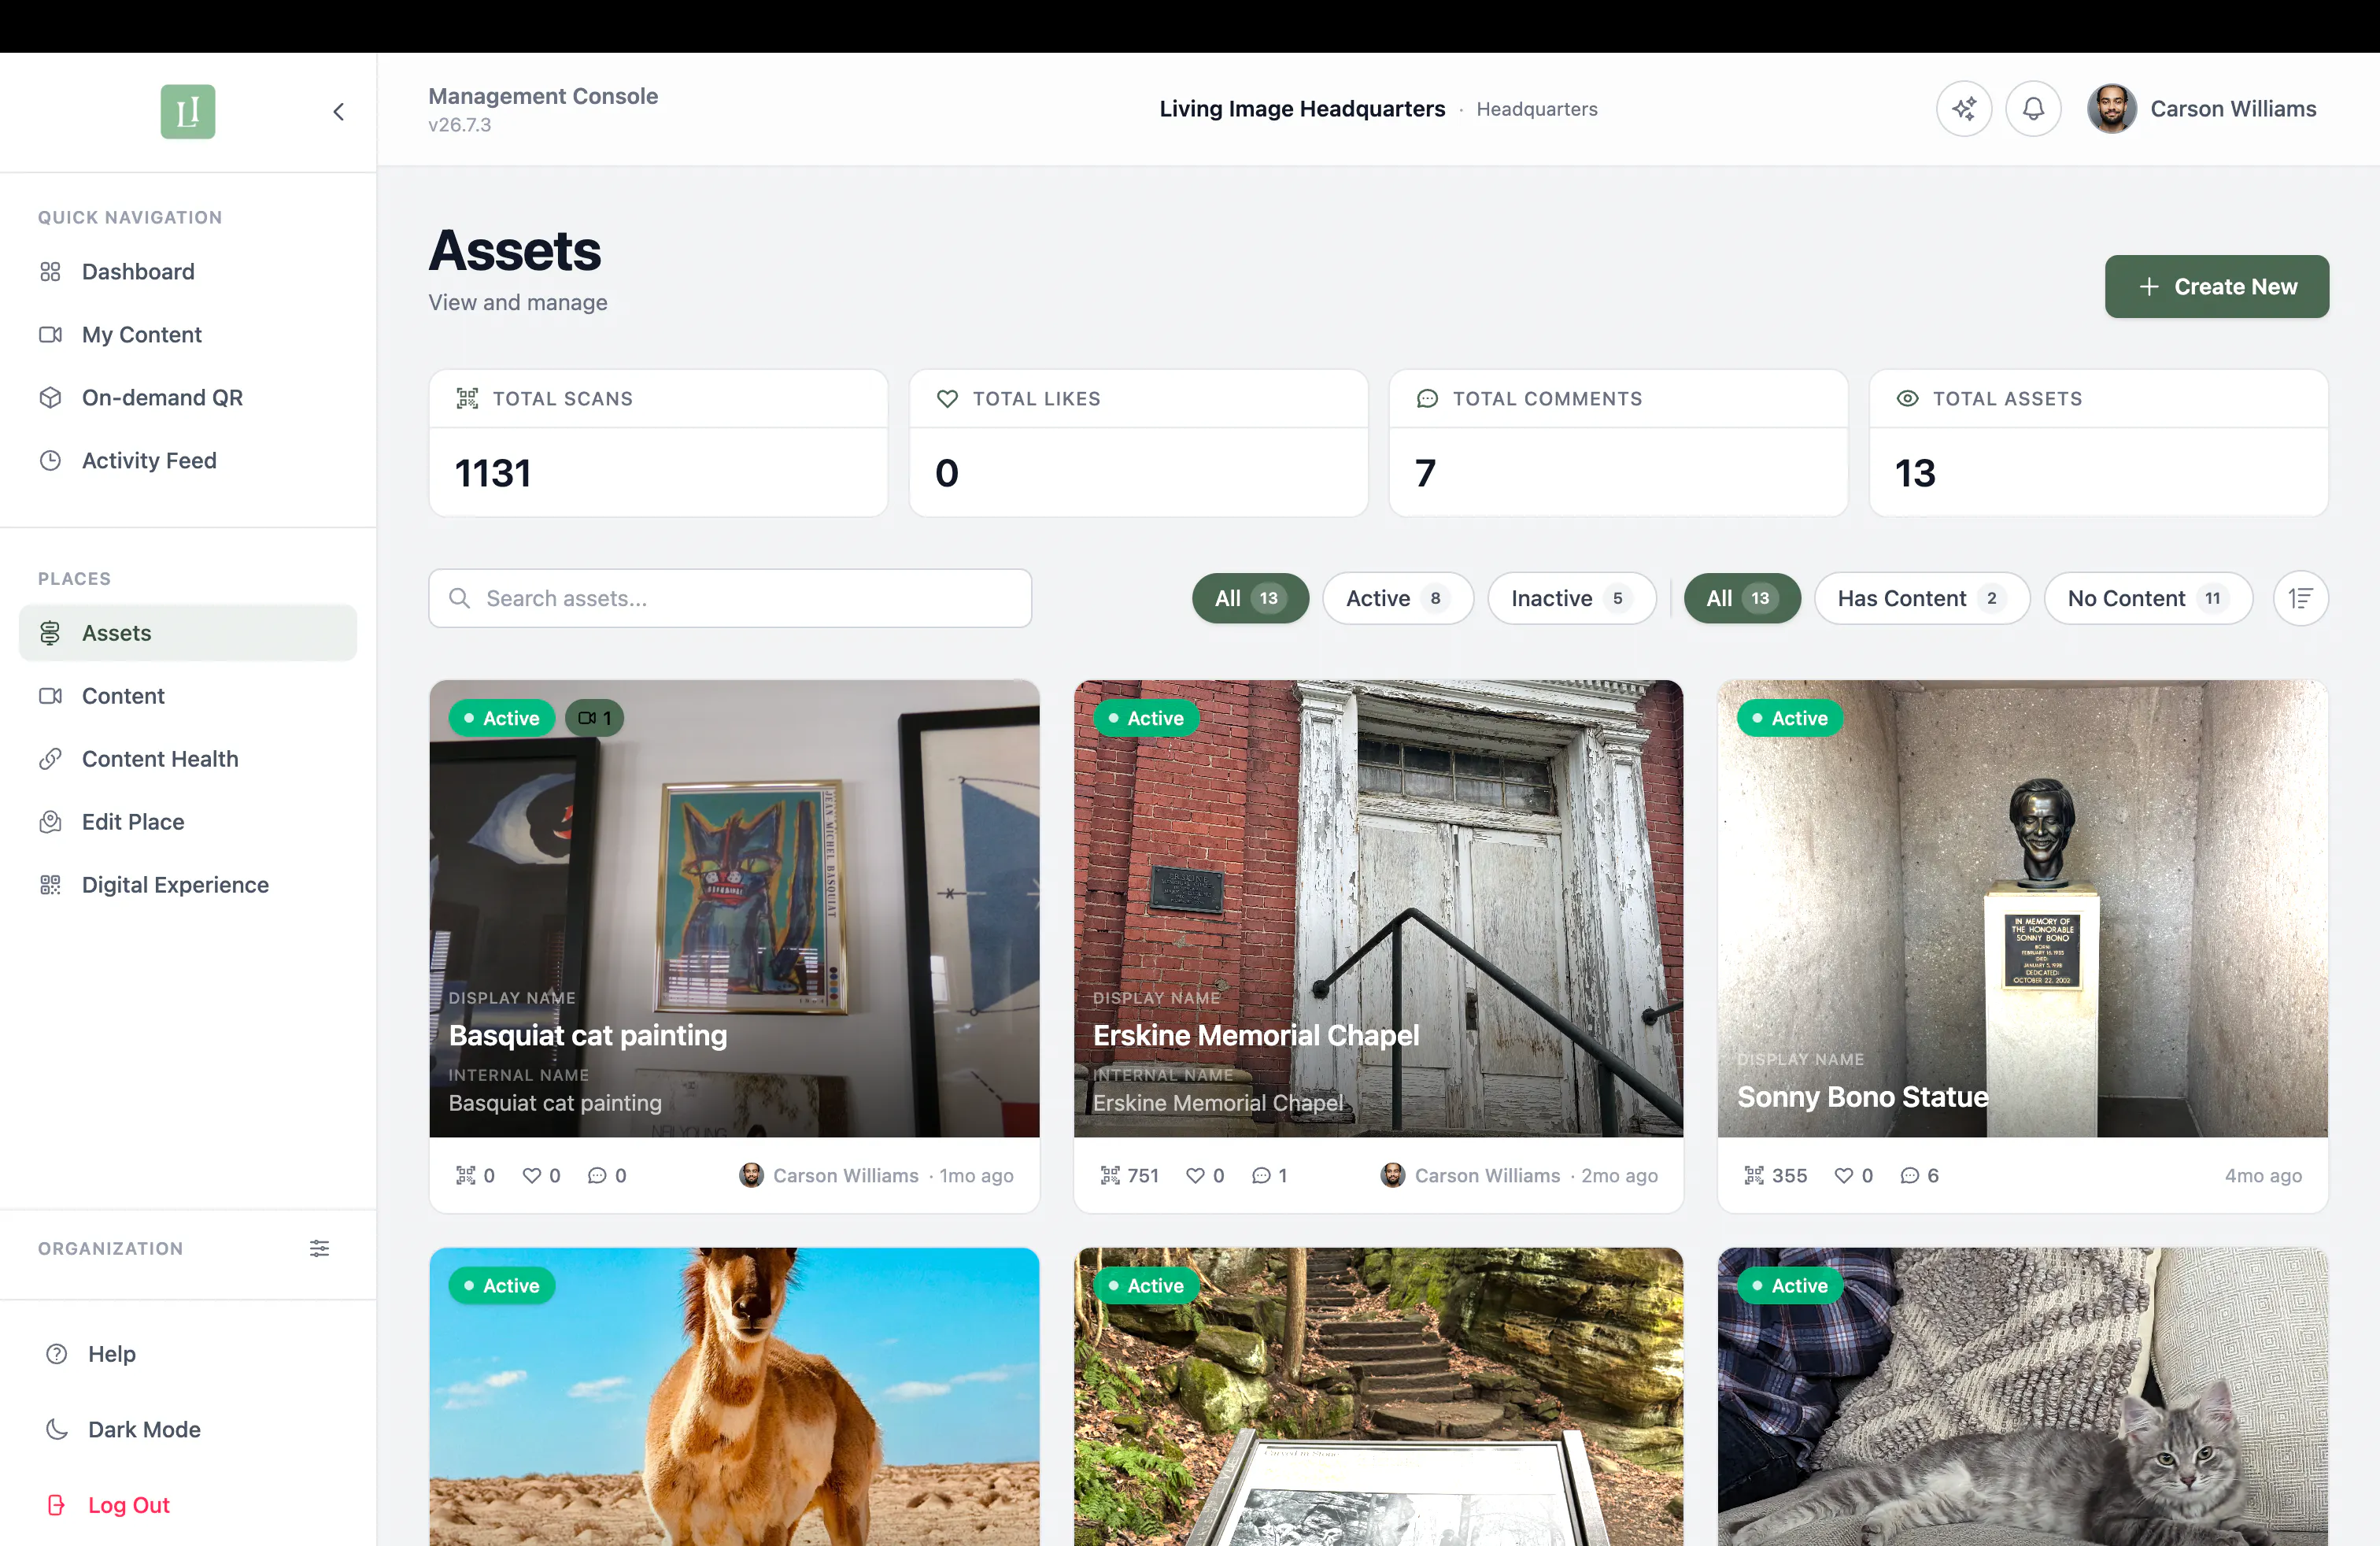
Task: Select Assets in Places section
Action: [188, 633]
